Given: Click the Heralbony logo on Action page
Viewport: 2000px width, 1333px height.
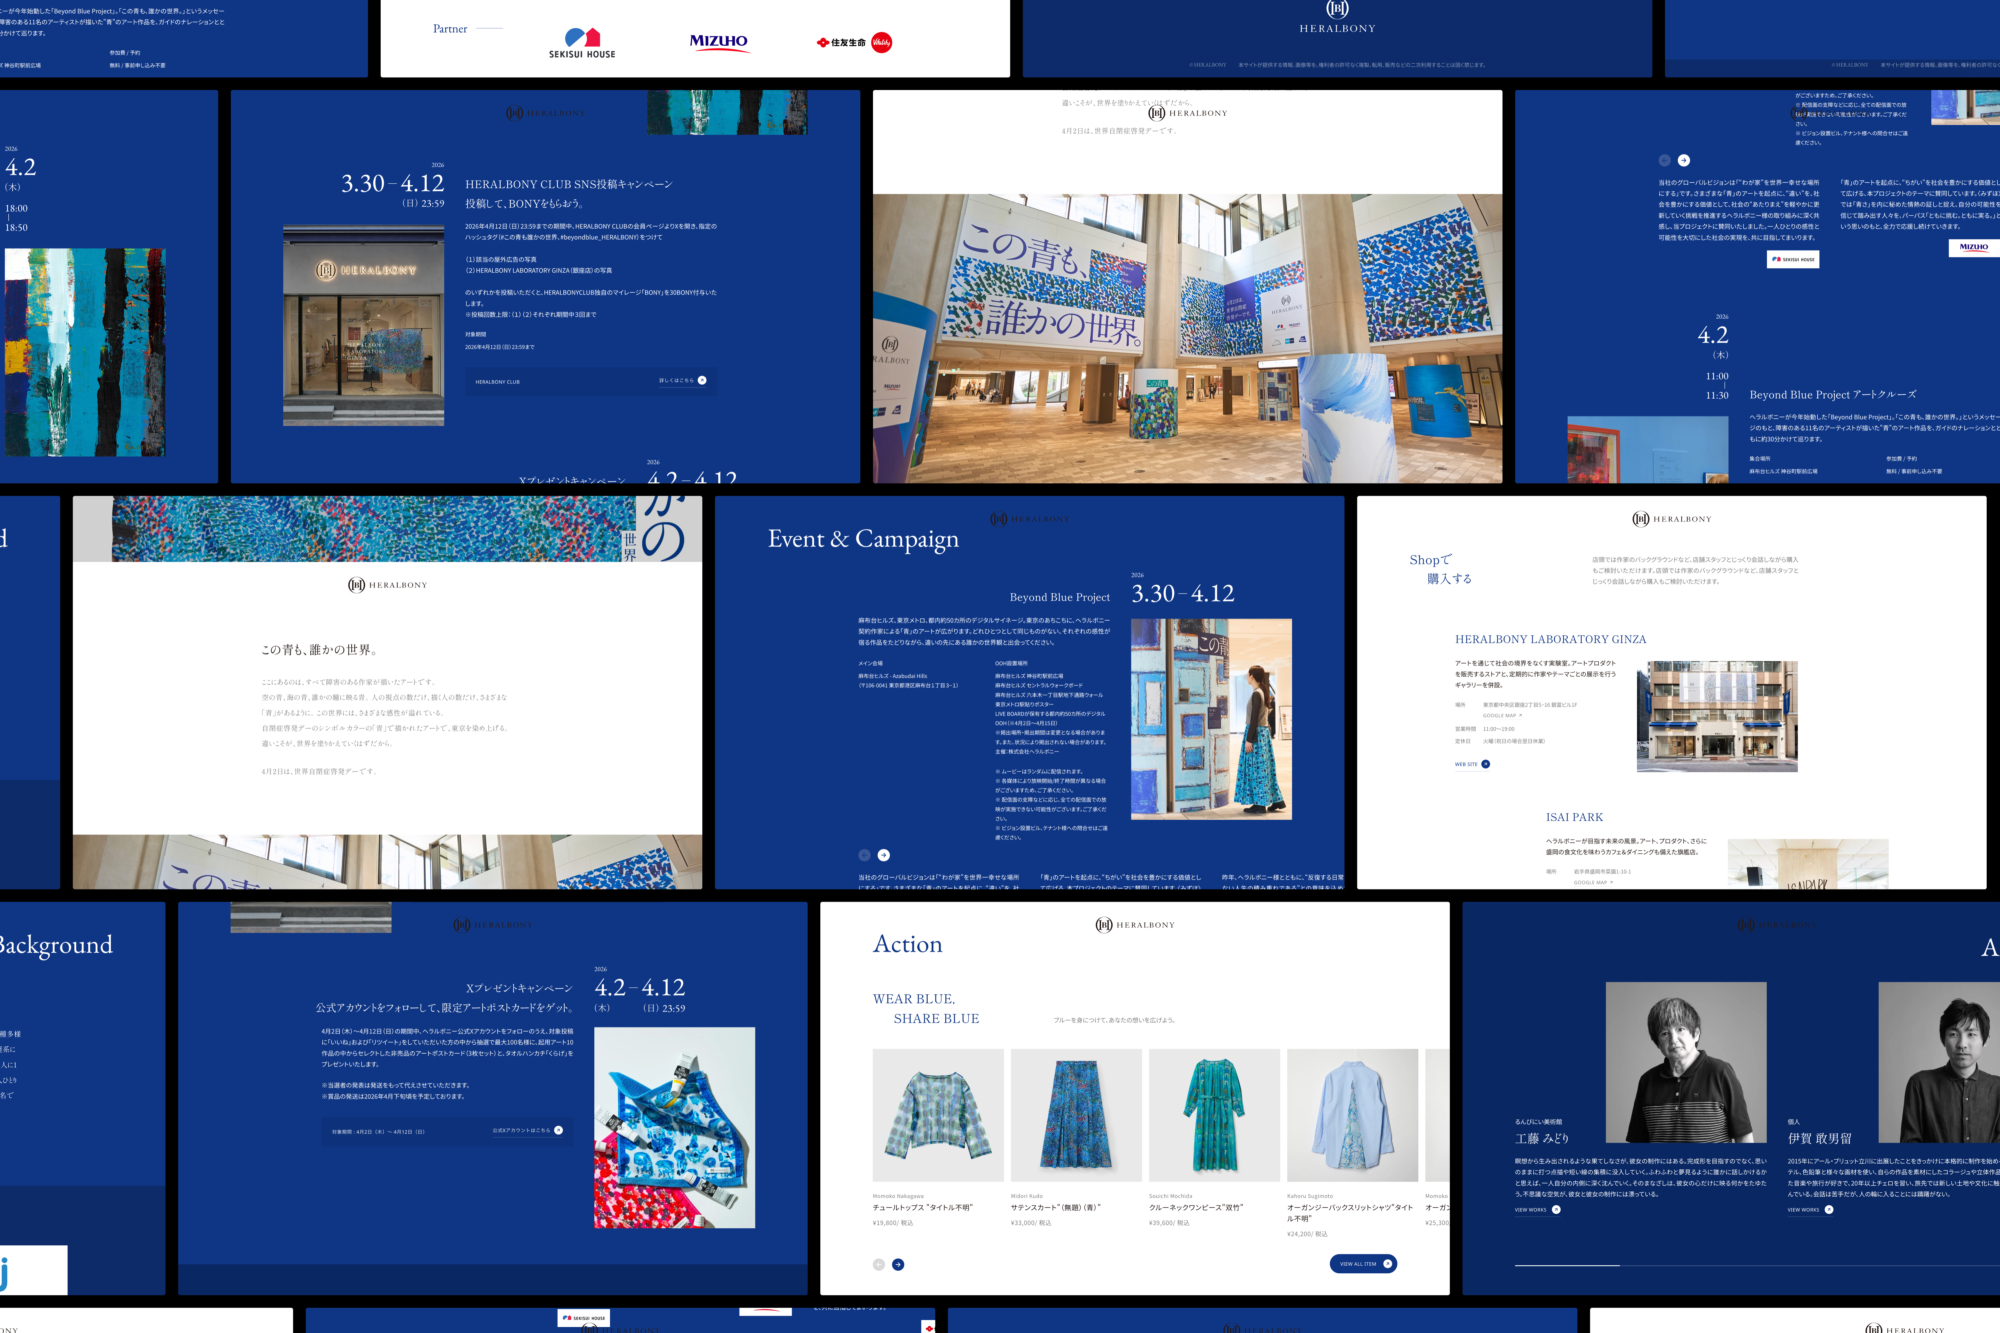Looking at the screenshot, I should tap(1135, 925).
